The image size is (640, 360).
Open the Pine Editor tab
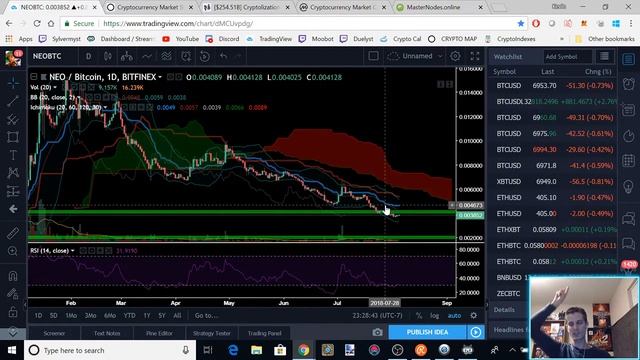pos(159,333)
